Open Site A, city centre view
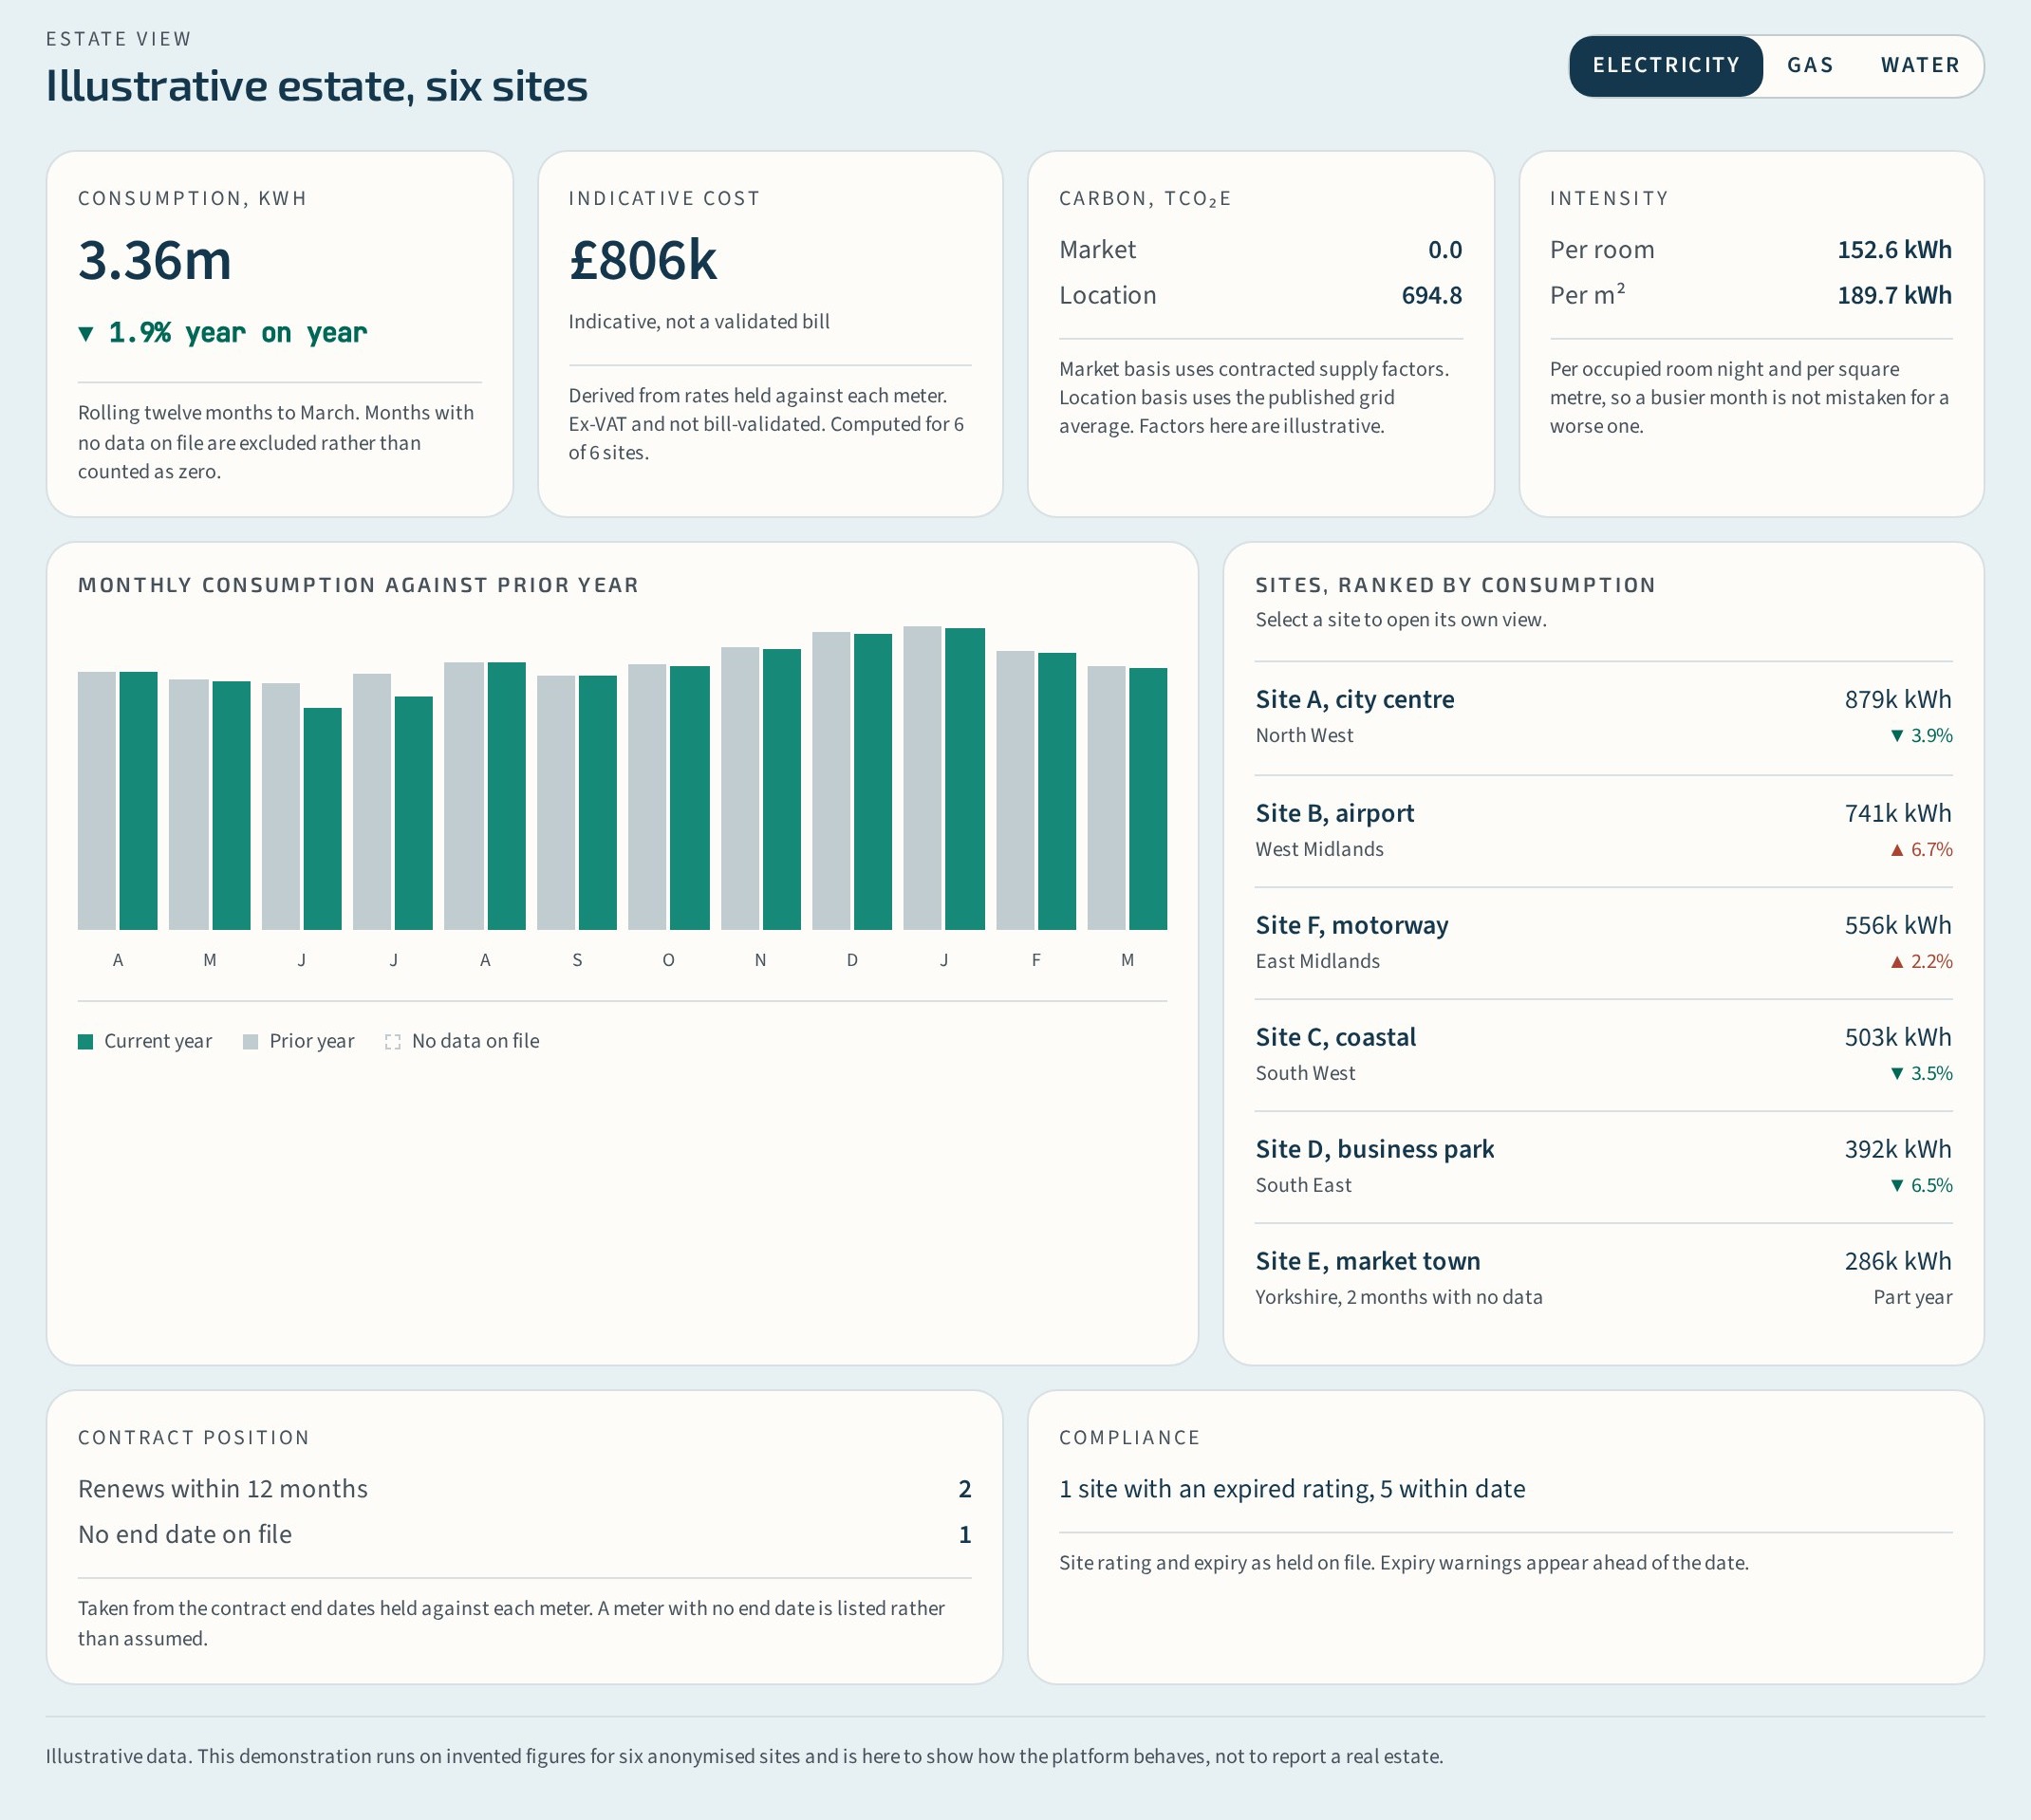 pos(1603,717)
